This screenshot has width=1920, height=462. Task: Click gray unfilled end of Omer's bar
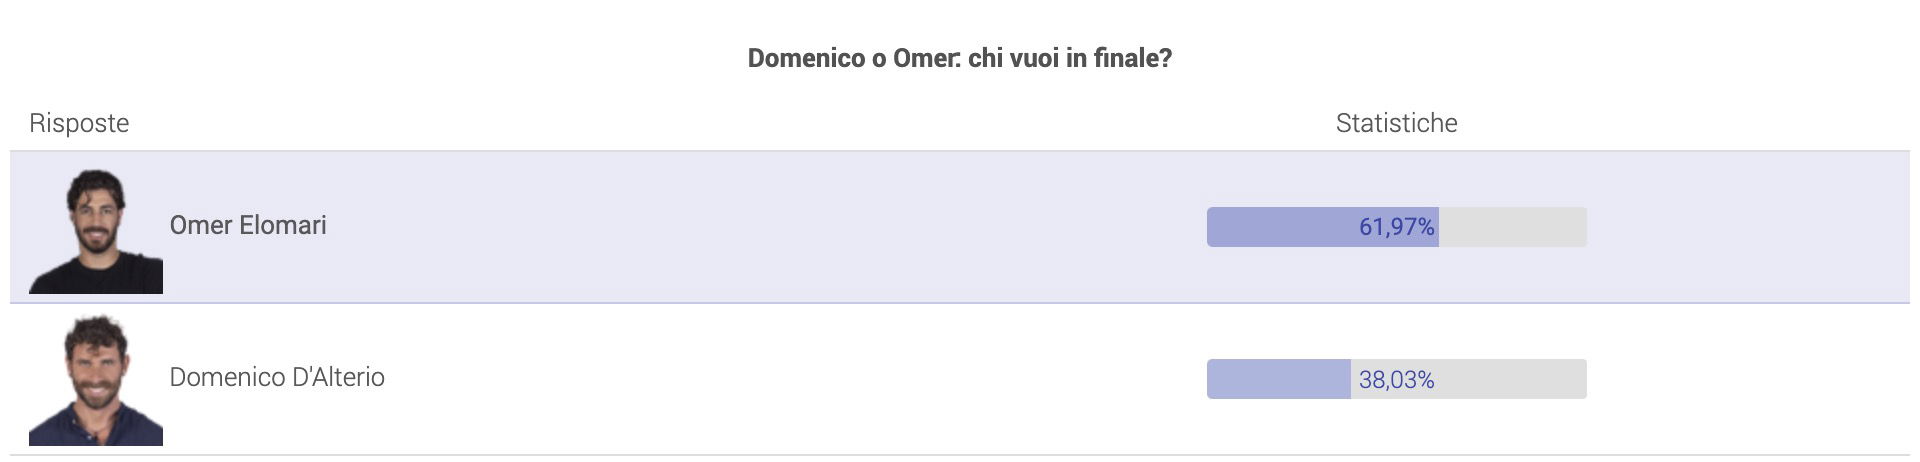pyautogui.click(x=1512, y=227)
